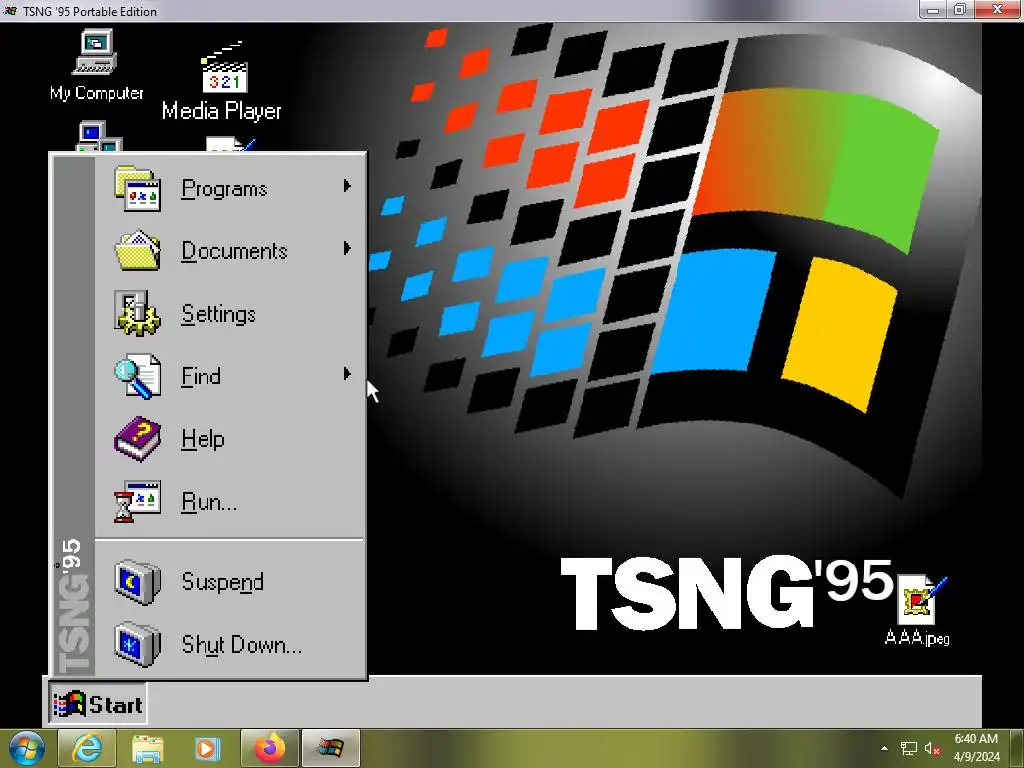
Task: Expand the Find submenu arrow
Action: 347,374
